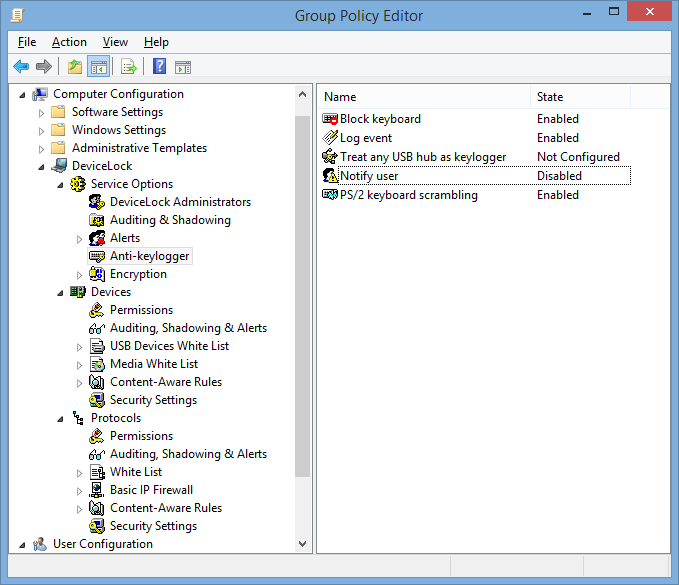Minimize the Group Policy Editor window
The image size is (679, 585).
click(587, 13)
